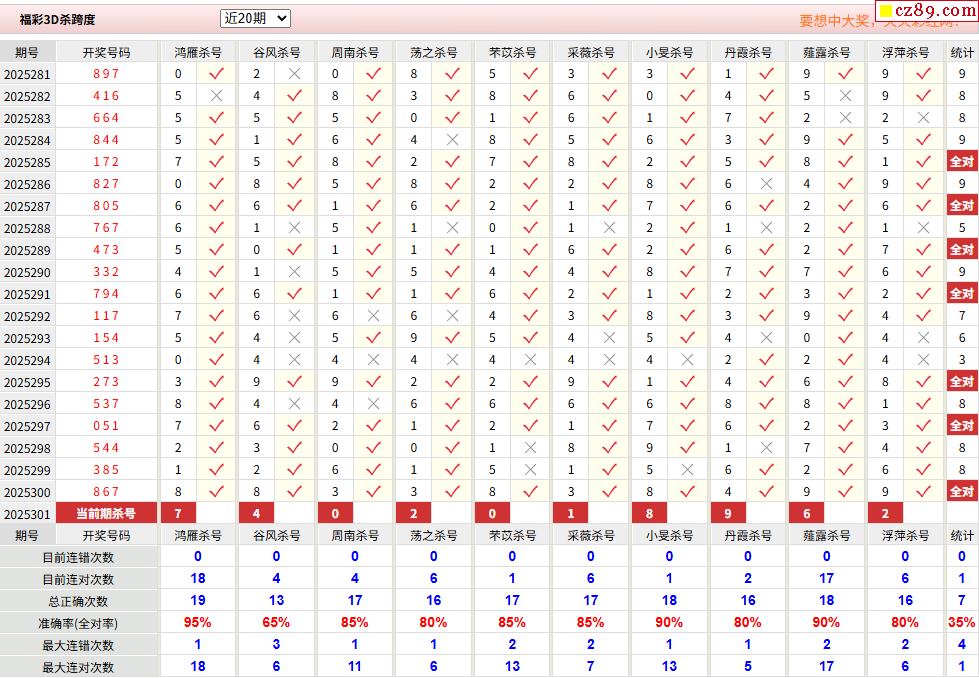
Task: Click red kill number 6 under 薤露杀号, row 2025301
Action: pos(807,513)
